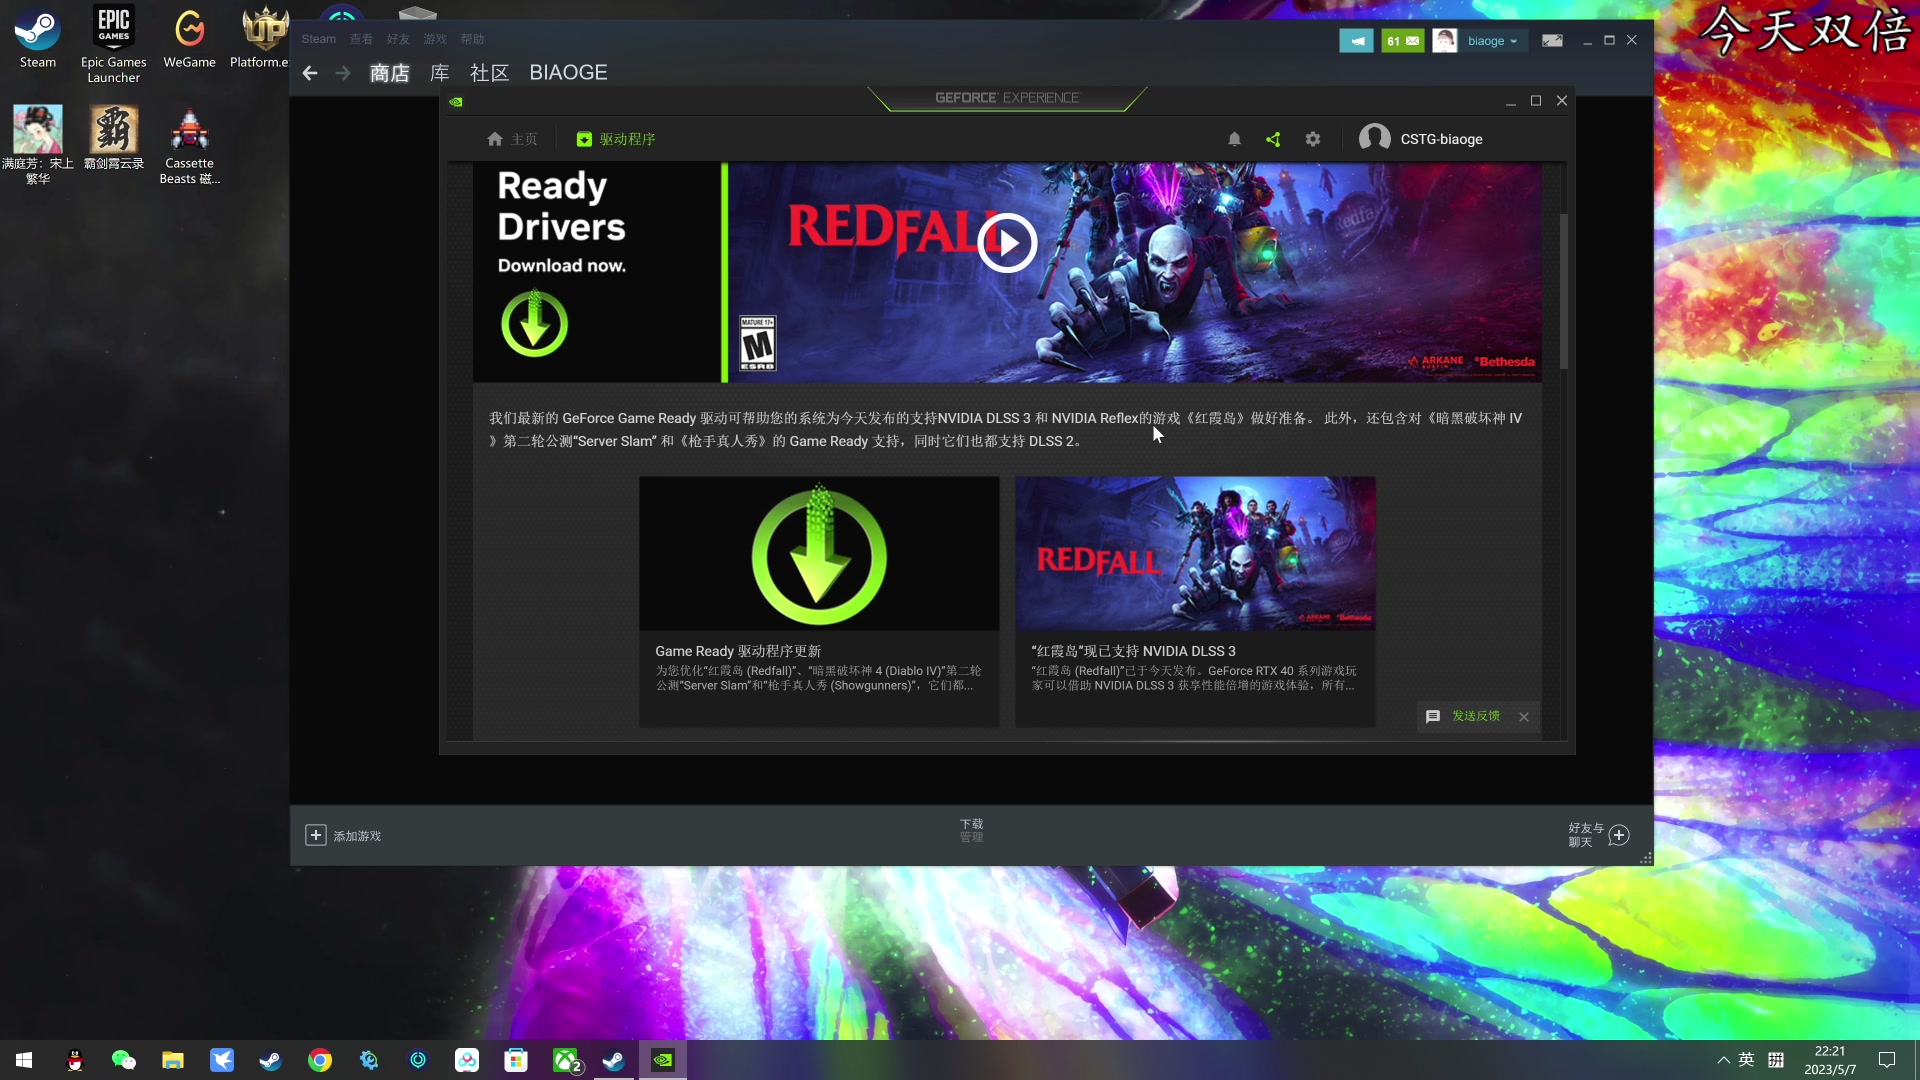Open the 查看 menu in Steam
Image resolution: width=1920 pixels, height=1080 pixels.
coord(361,39)
